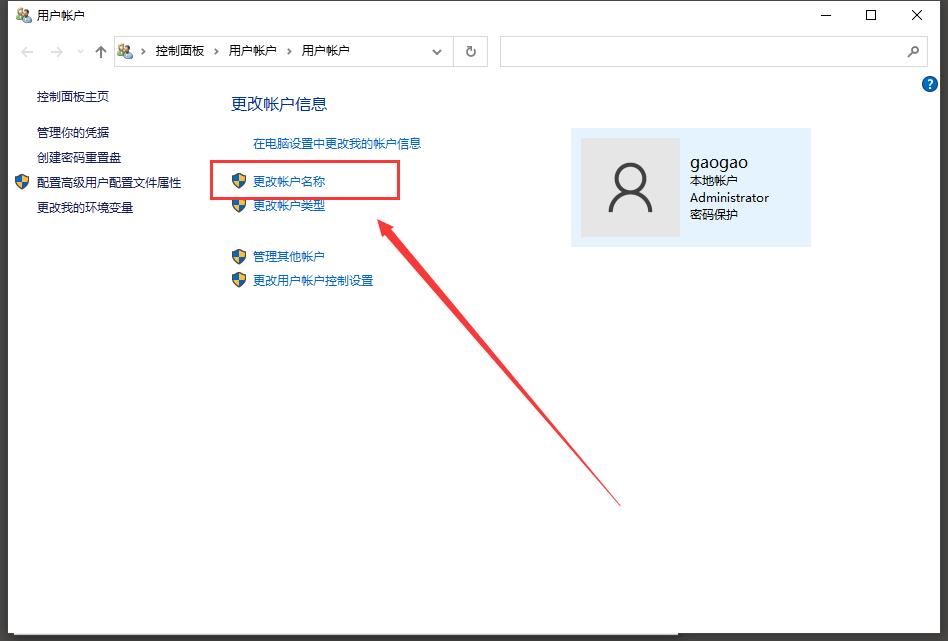
Task: Open the address bar dropdown arrow
Action: (x=437, y=51)
